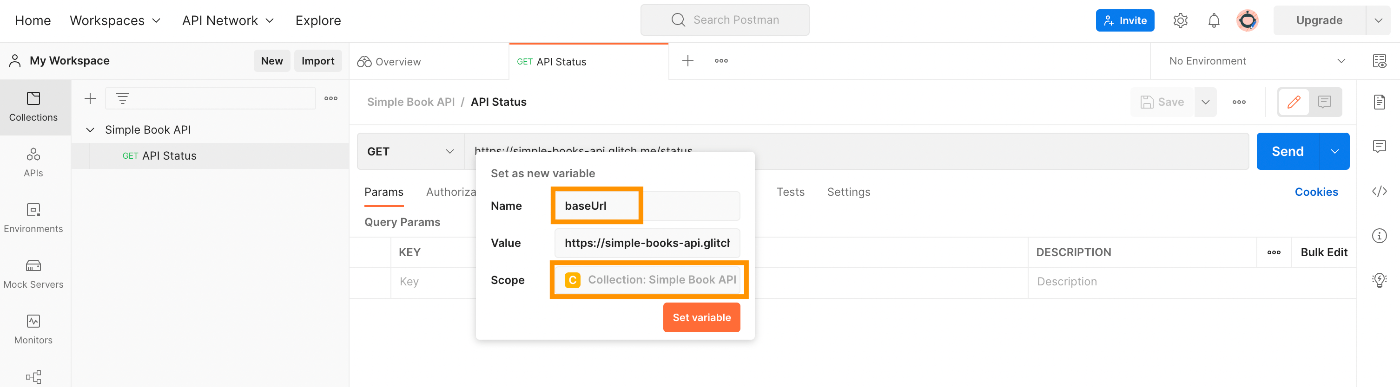Expand the Workspaces dropdown

(115, 20)
